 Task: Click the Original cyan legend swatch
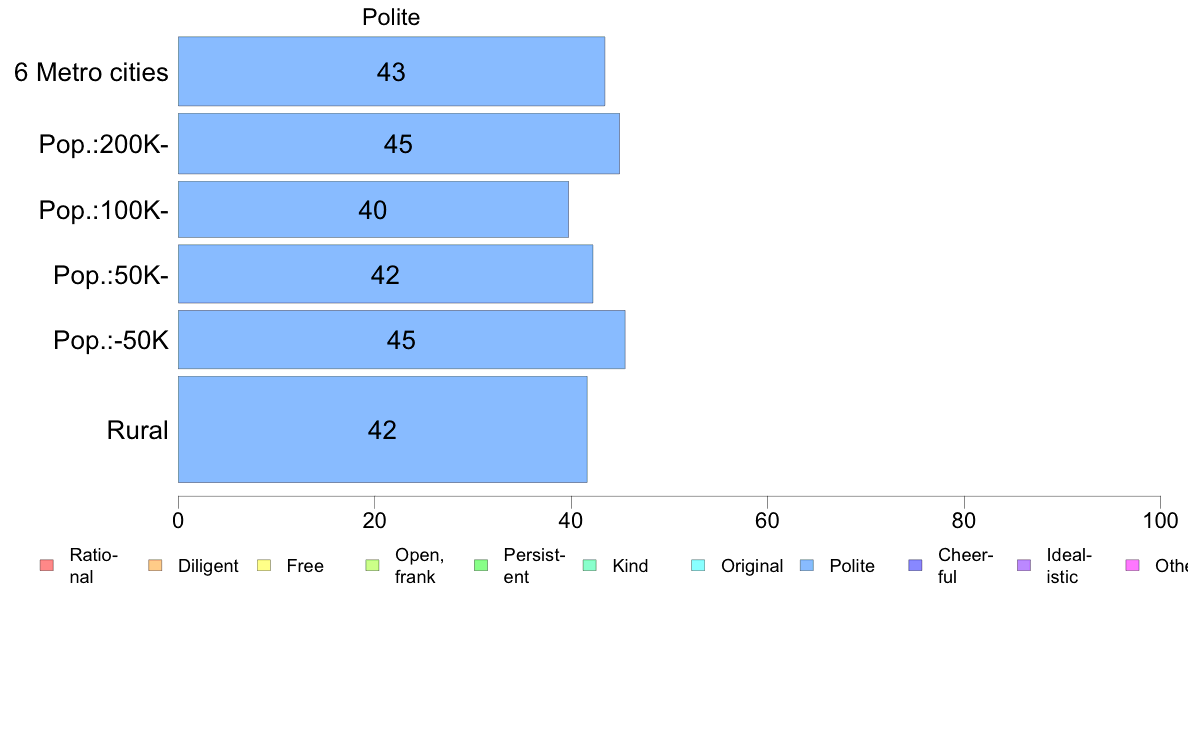click(x=699, y=565)
